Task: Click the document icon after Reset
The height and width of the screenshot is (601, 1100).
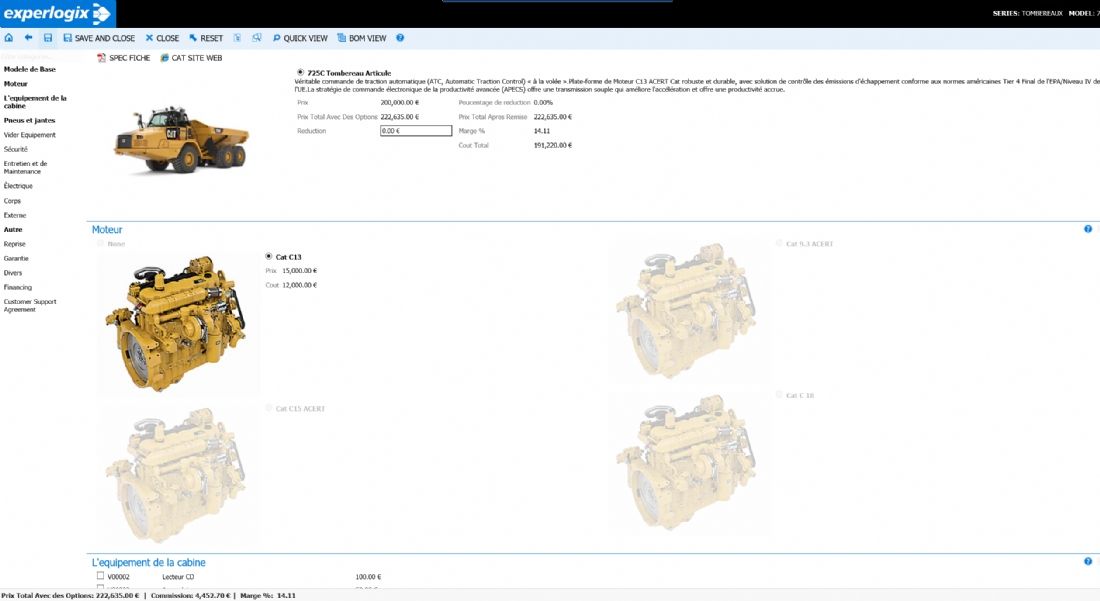Action: [237, 38]
